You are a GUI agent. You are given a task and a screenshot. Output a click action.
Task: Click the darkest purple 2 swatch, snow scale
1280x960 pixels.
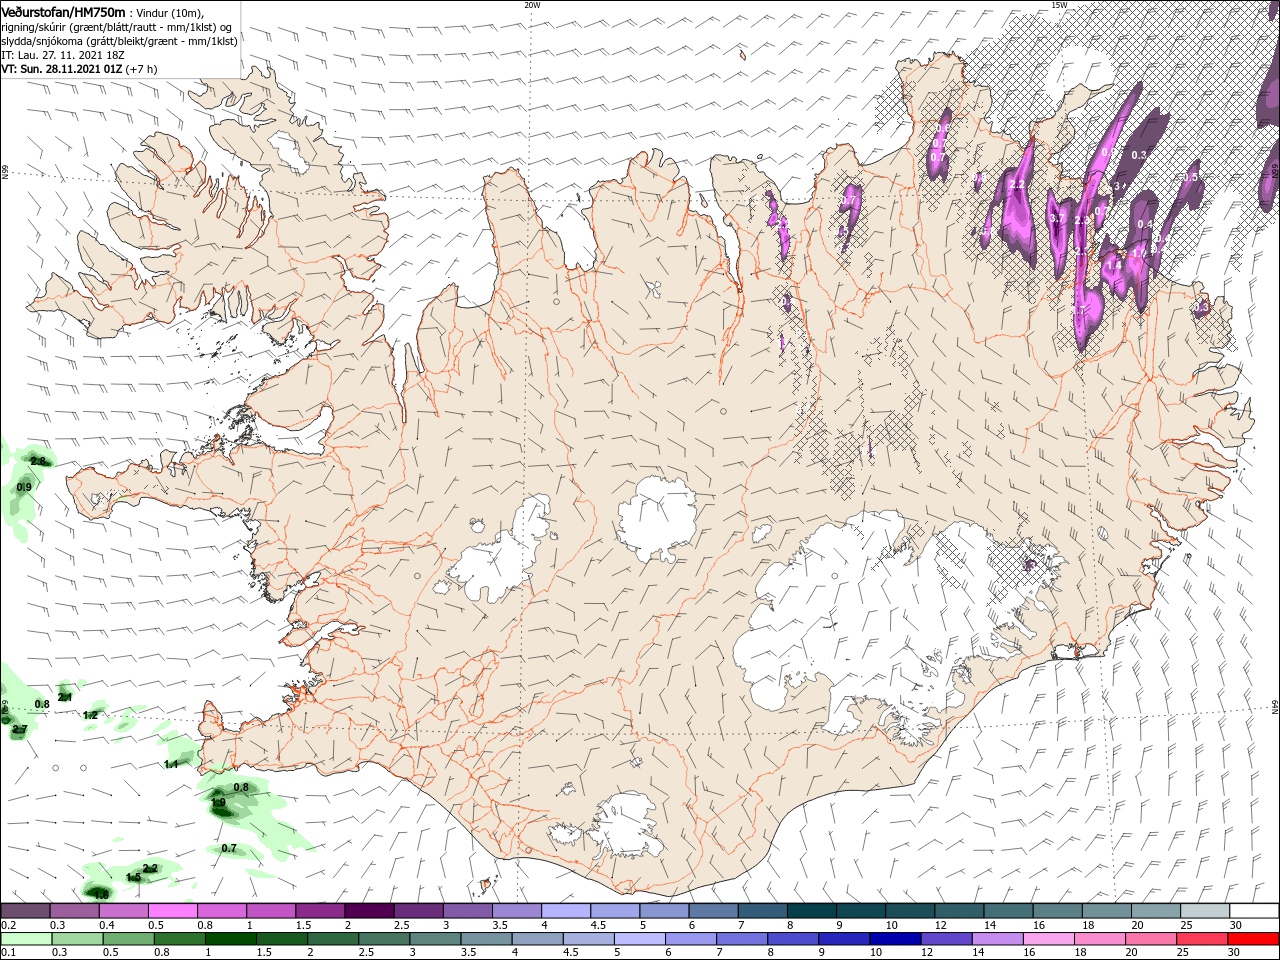point(368,911)
